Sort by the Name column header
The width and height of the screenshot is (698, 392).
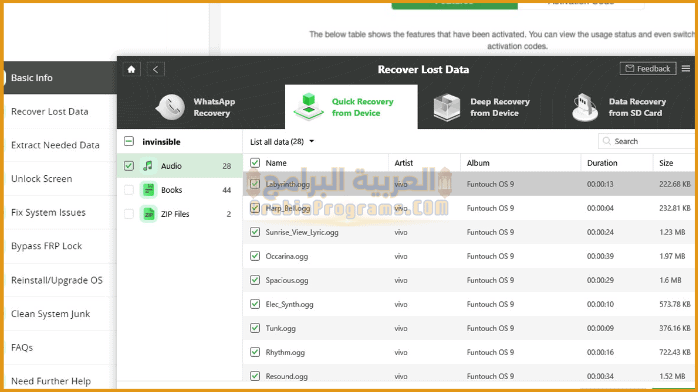coord(276,163)
